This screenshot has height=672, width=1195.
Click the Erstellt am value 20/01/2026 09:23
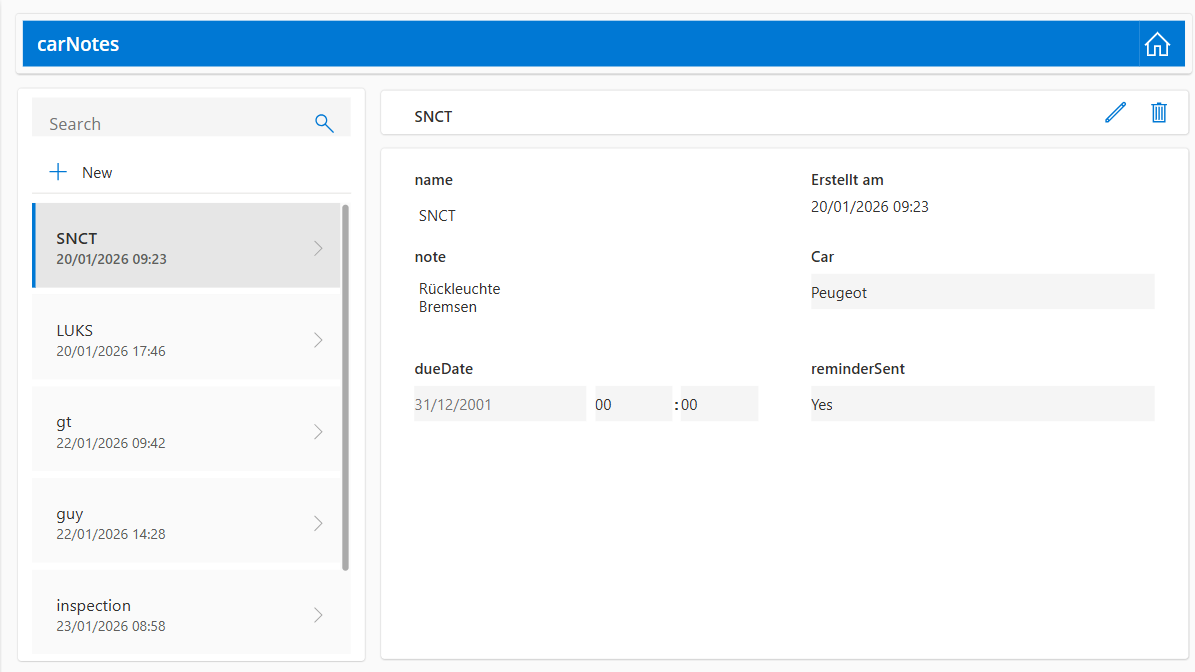tap(870, 206)
